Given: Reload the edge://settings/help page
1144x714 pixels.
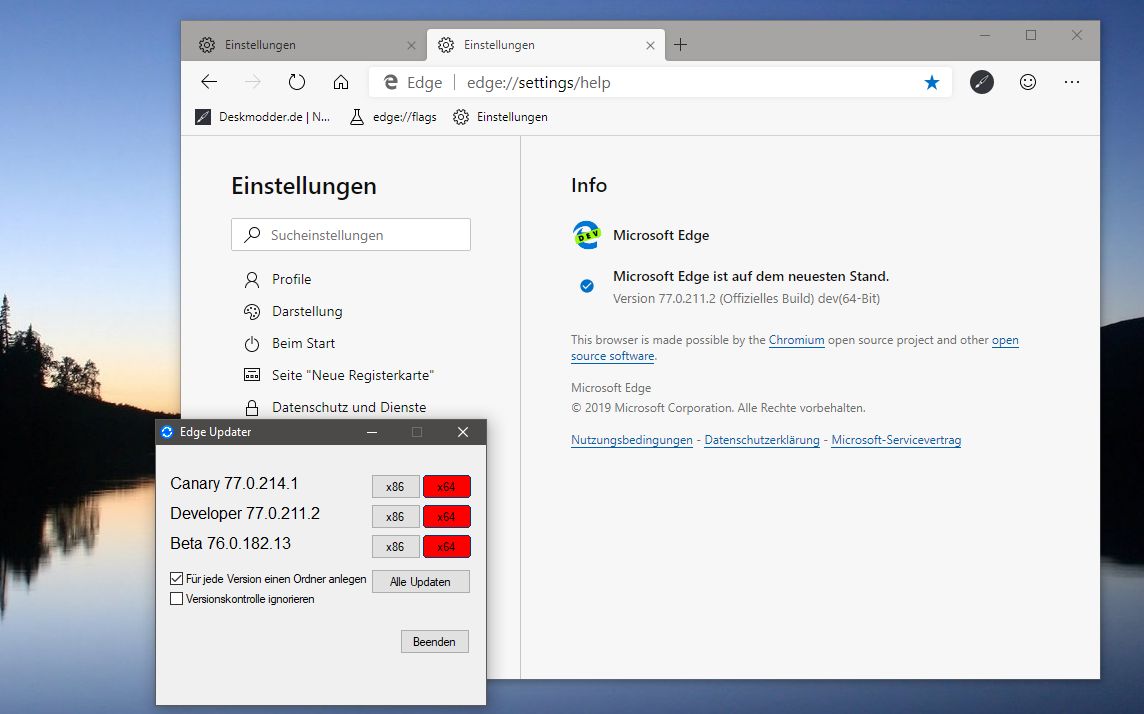Looking at the screenshot, I should (296, 82).
